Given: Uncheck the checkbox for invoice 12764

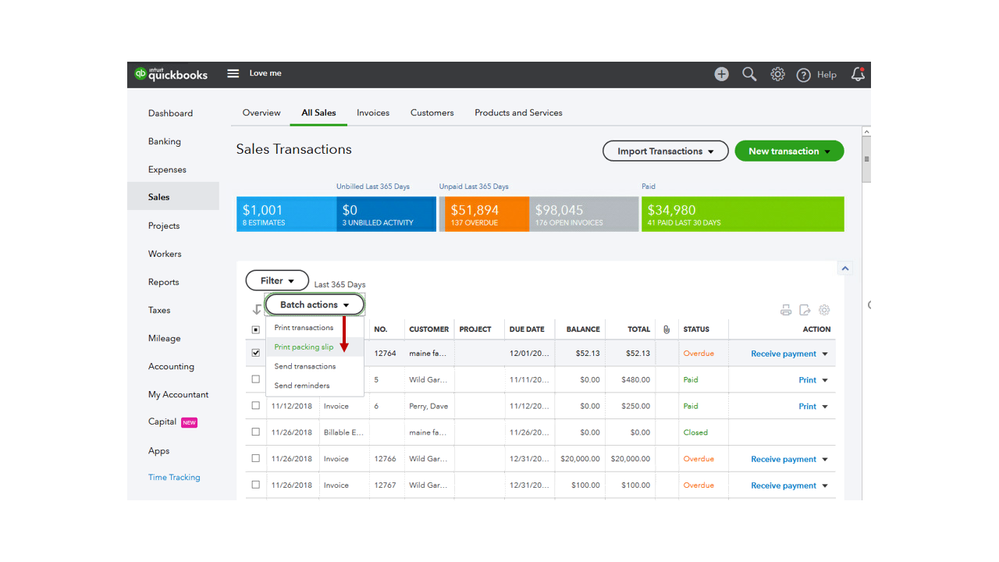Looking at the screenshot, I should 255,352.
